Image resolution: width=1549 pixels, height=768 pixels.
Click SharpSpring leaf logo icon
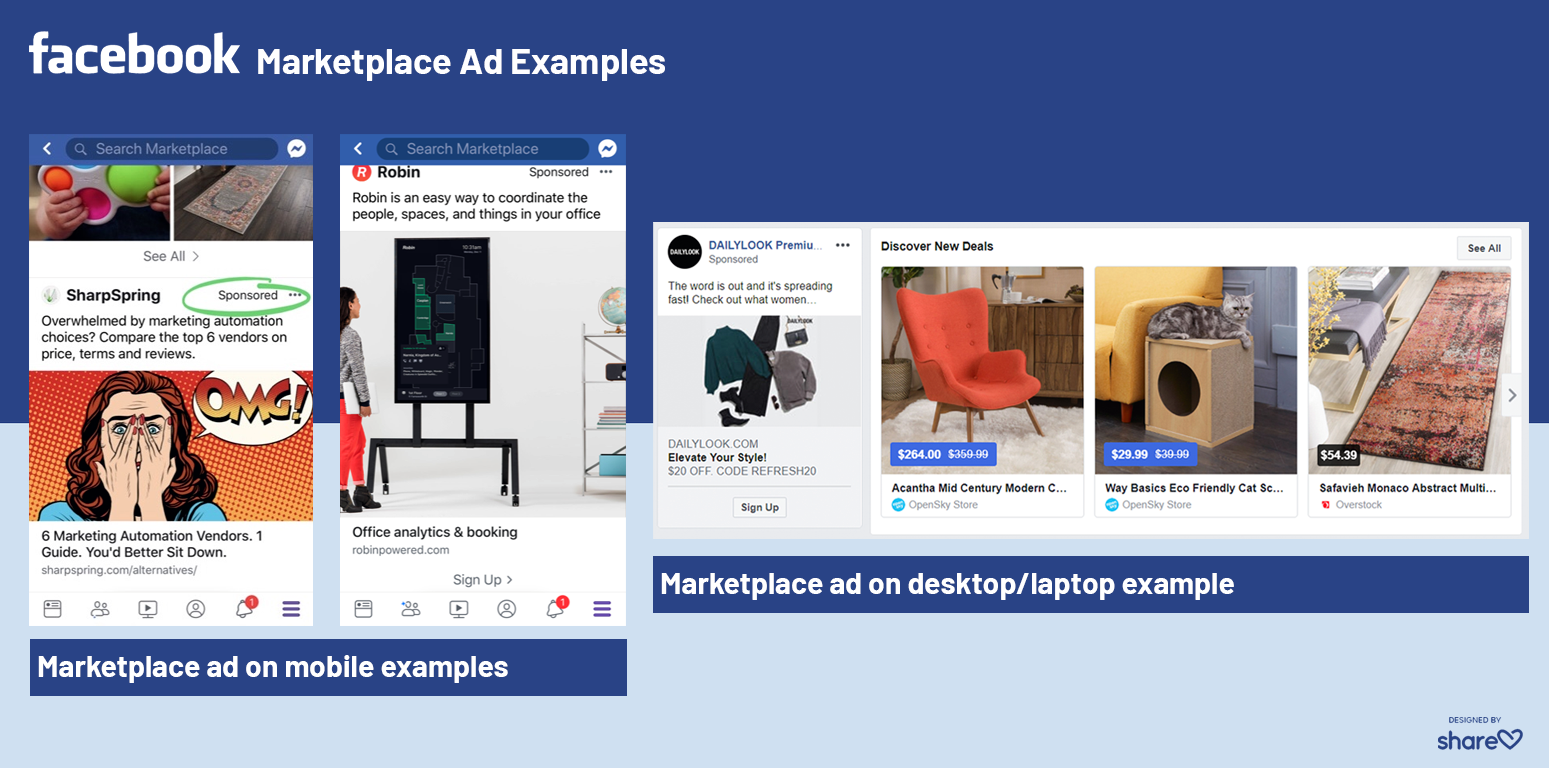[x=50, y=295]
